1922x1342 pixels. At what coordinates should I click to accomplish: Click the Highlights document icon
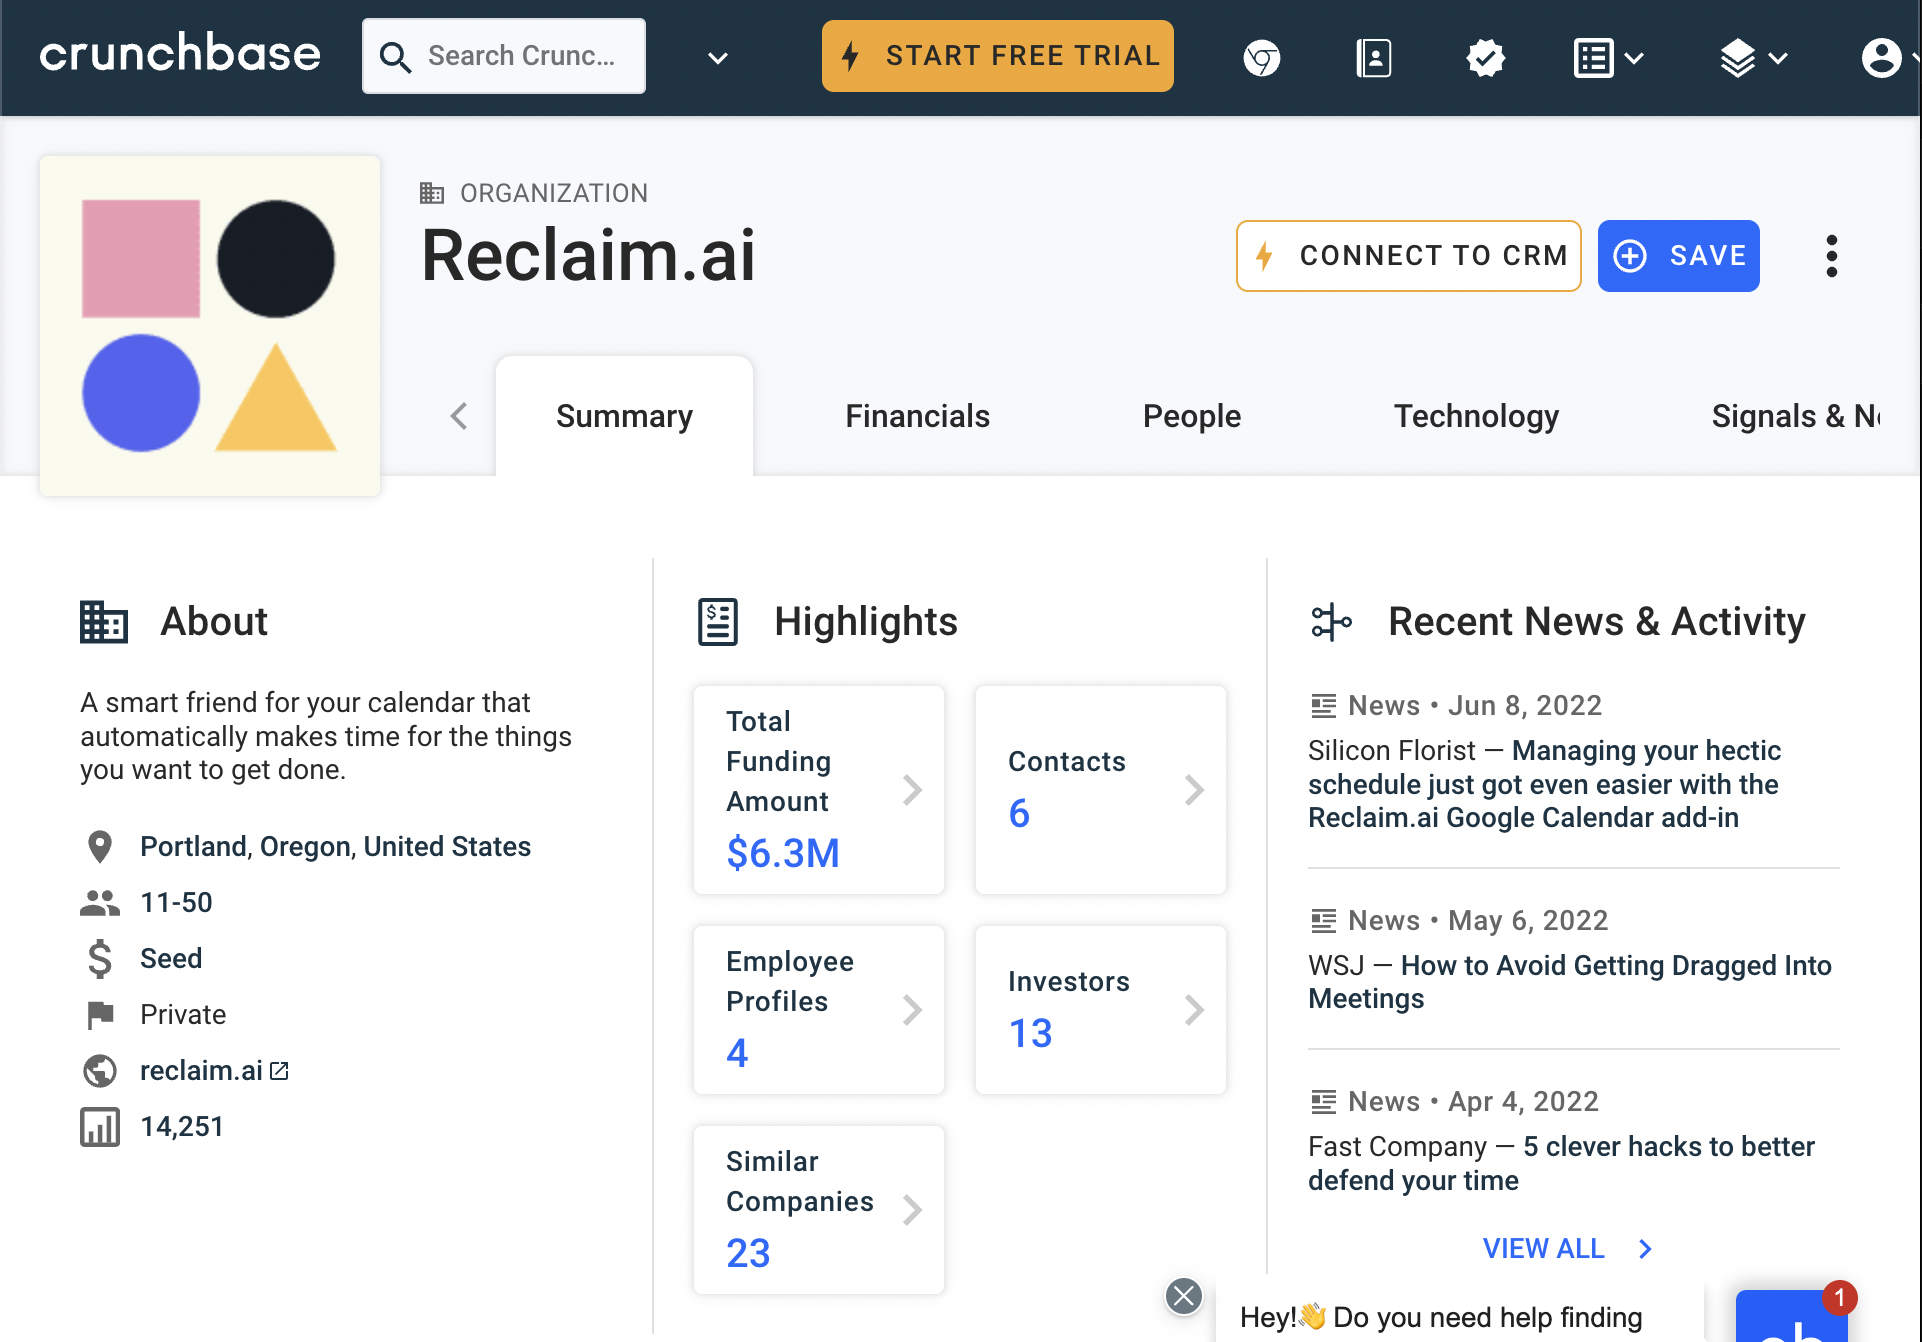click(x=718, y=622)
